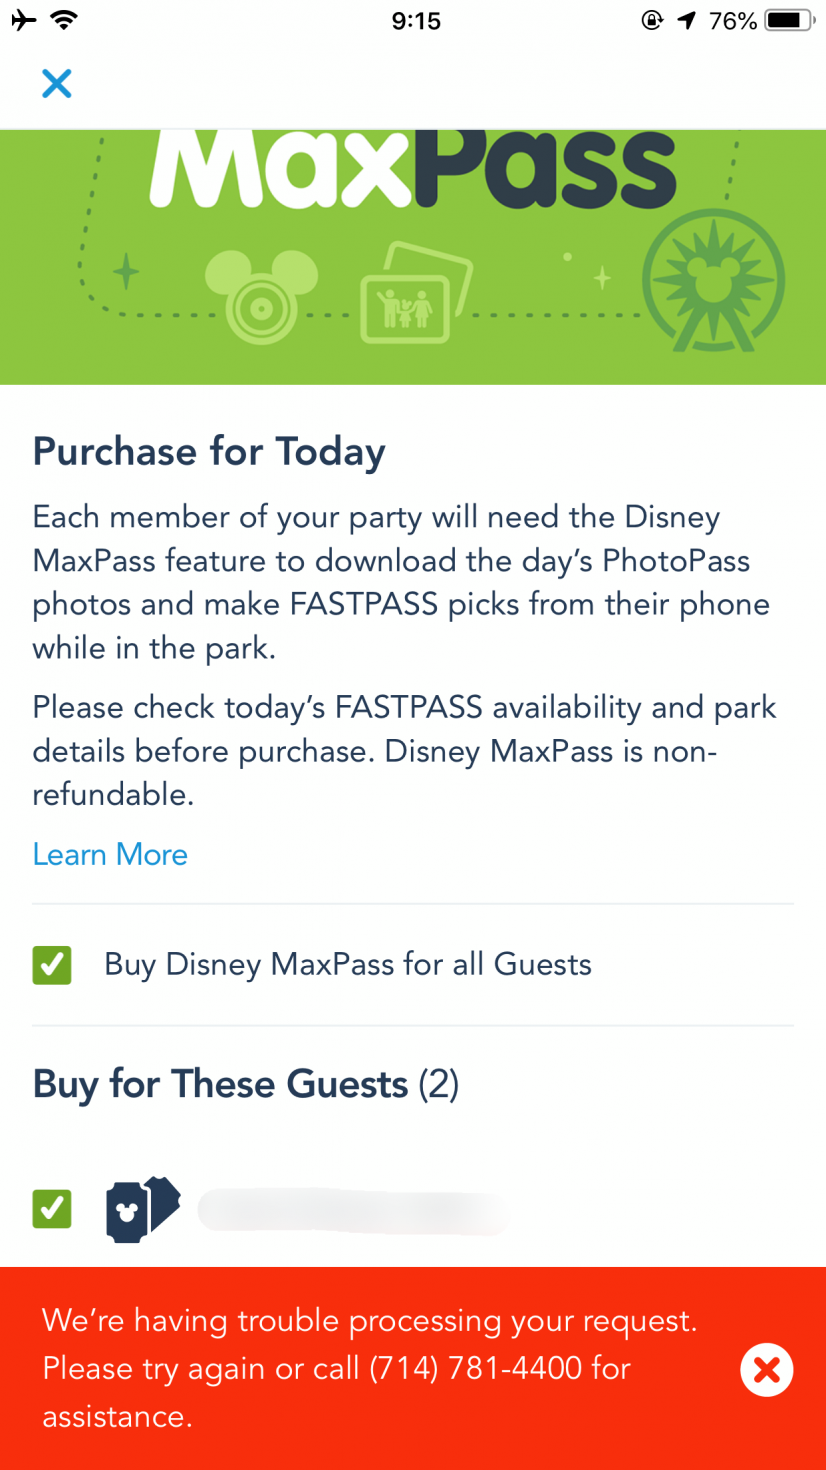Tap the PhotoPass family photo icon
The height and width of the screenshot is (1470, 826).
pos(414,292)
